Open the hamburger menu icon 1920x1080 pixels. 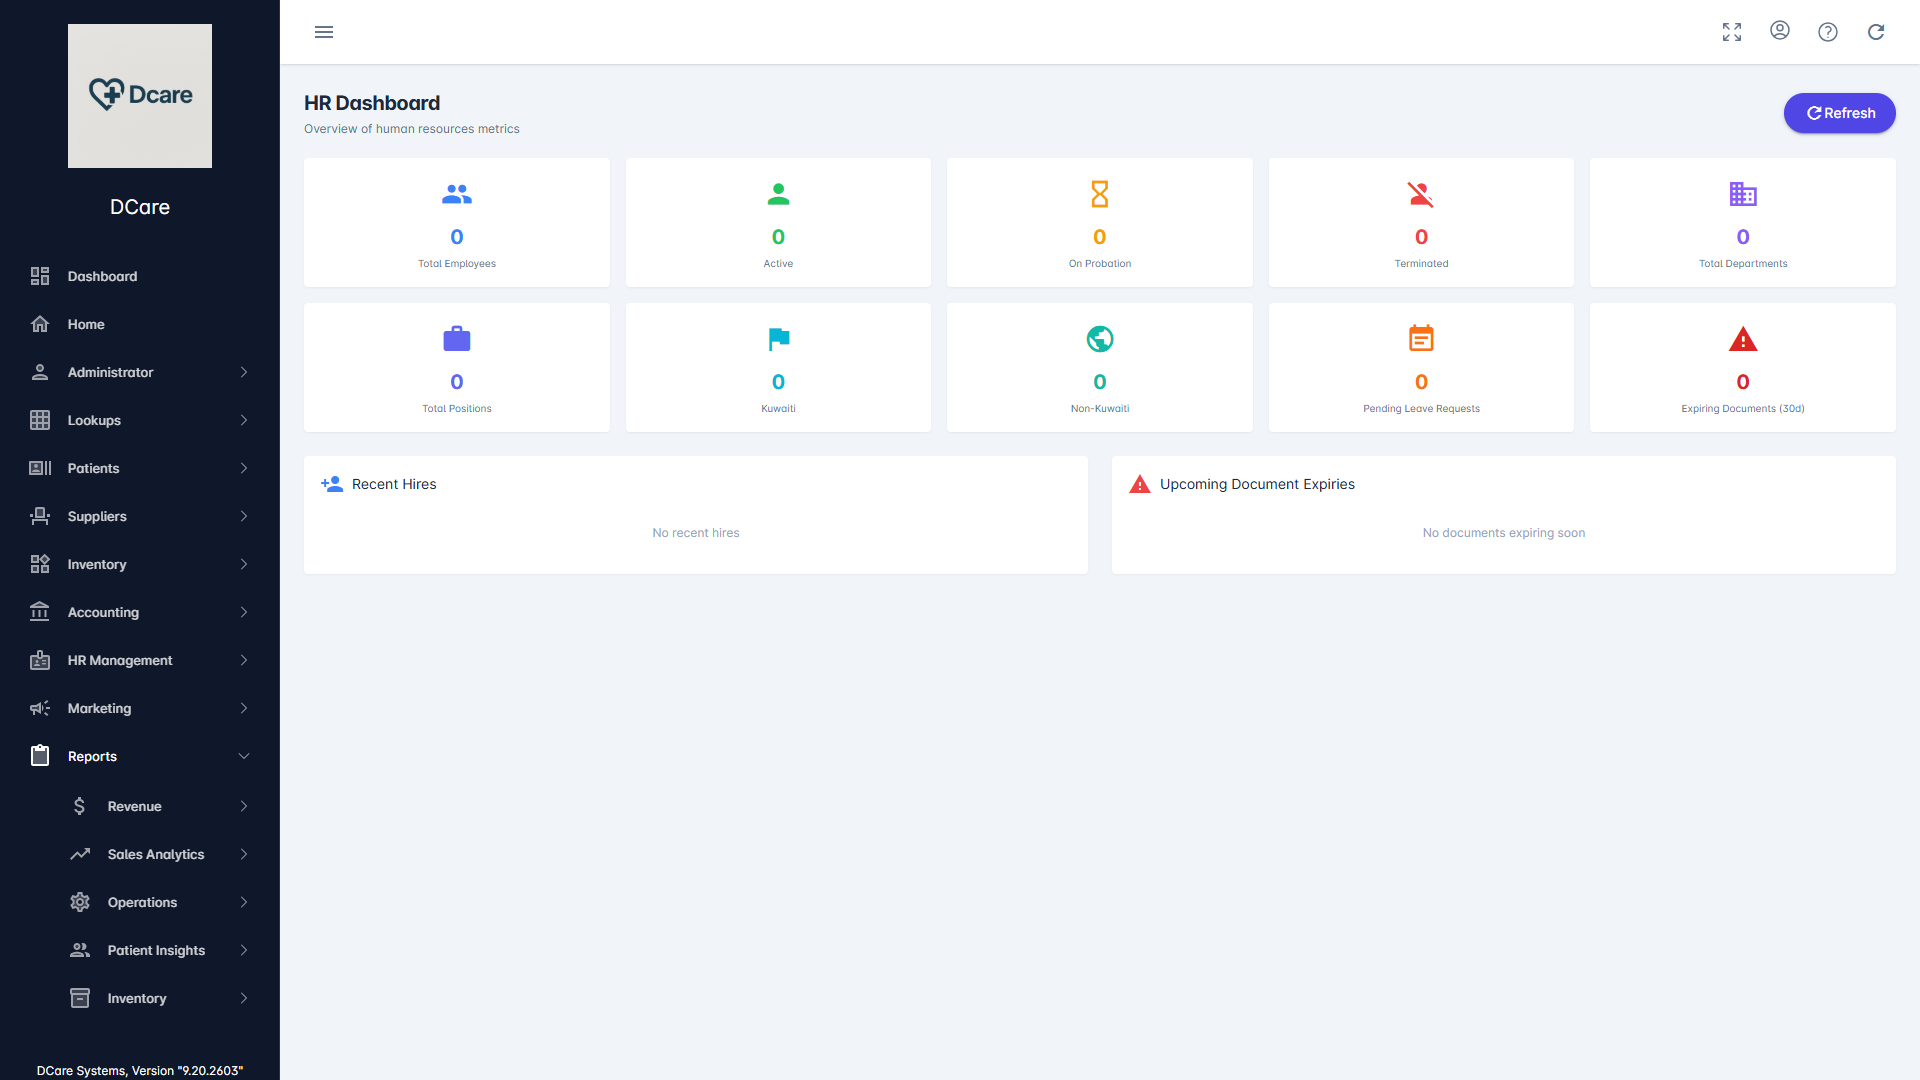(324, 32)
